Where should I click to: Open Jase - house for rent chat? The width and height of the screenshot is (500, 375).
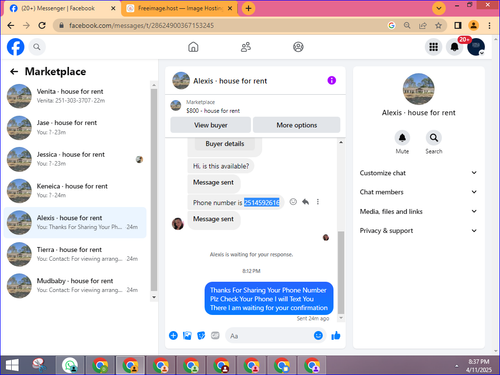75,127
